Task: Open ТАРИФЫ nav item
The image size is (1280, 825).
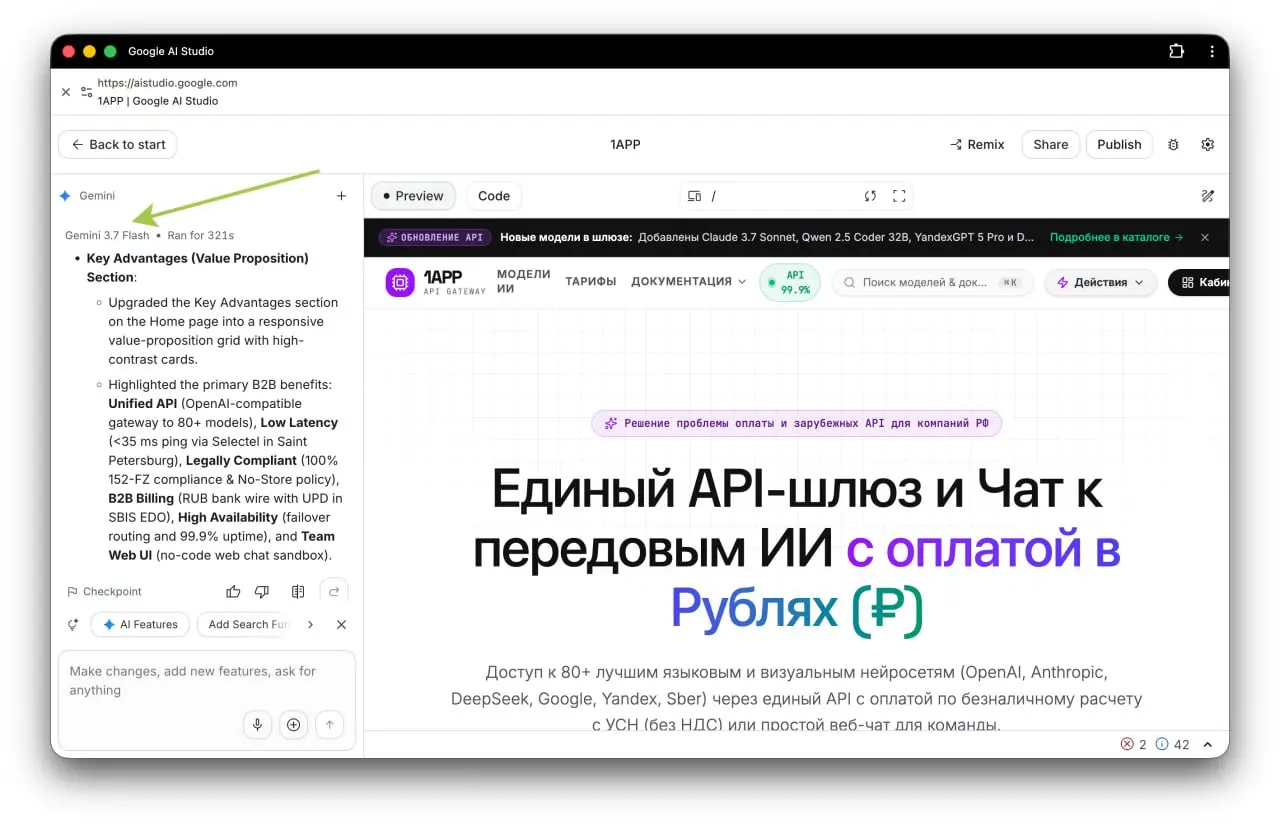Action: [x=590, y=282]
